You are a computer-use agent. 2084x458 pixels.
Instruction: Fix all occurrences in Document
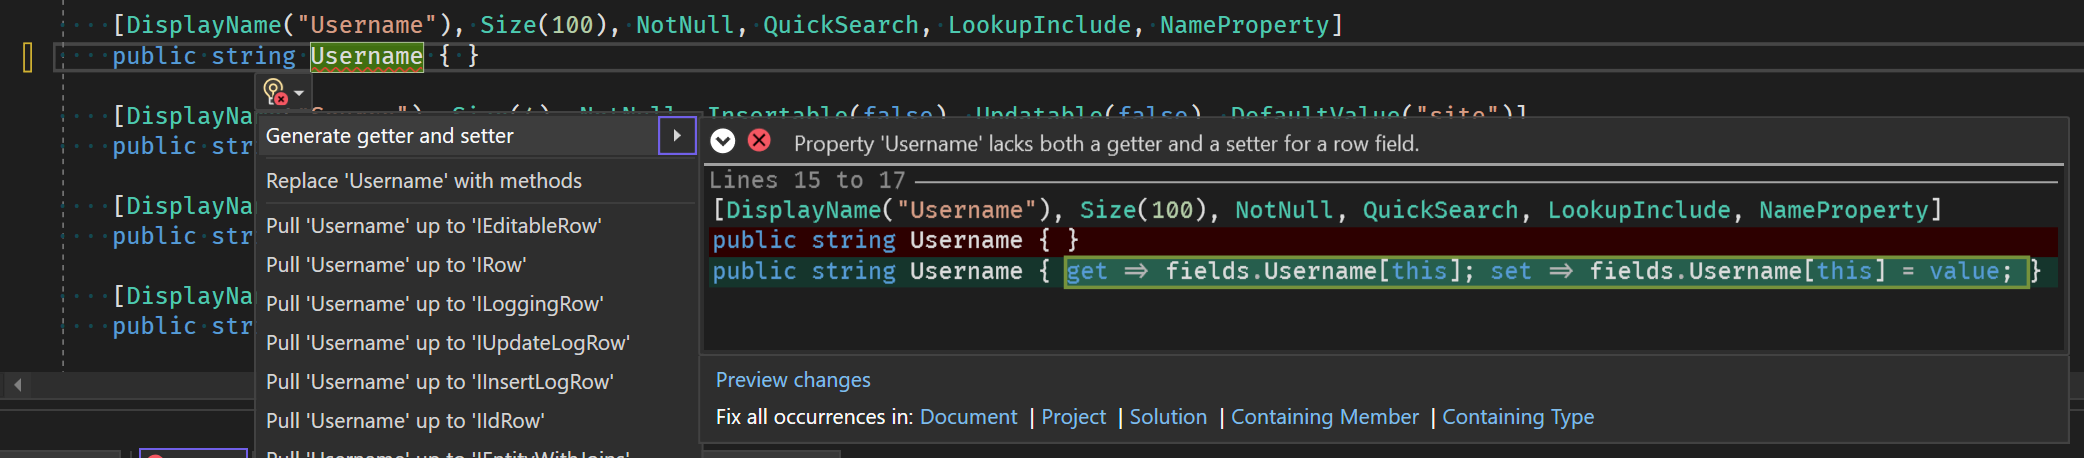point(968,417)
